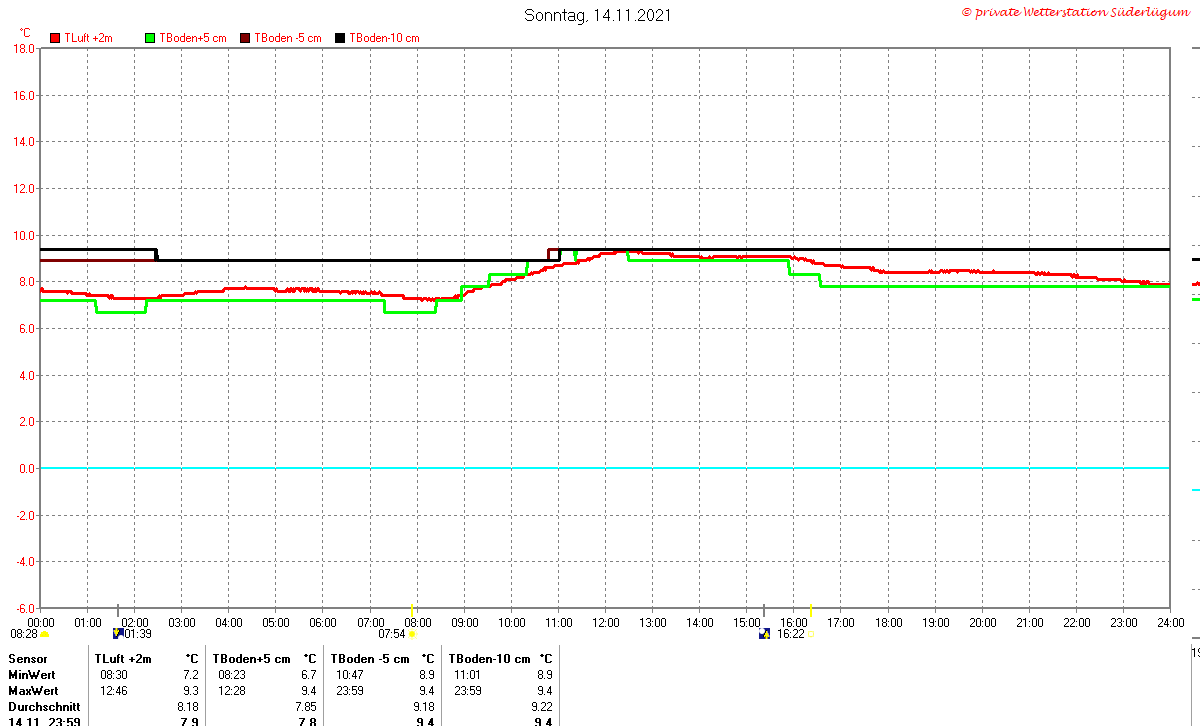The image size is (1200, 726).
Task: Click the 12:00 label on time axis
Action: click(605, 623)
